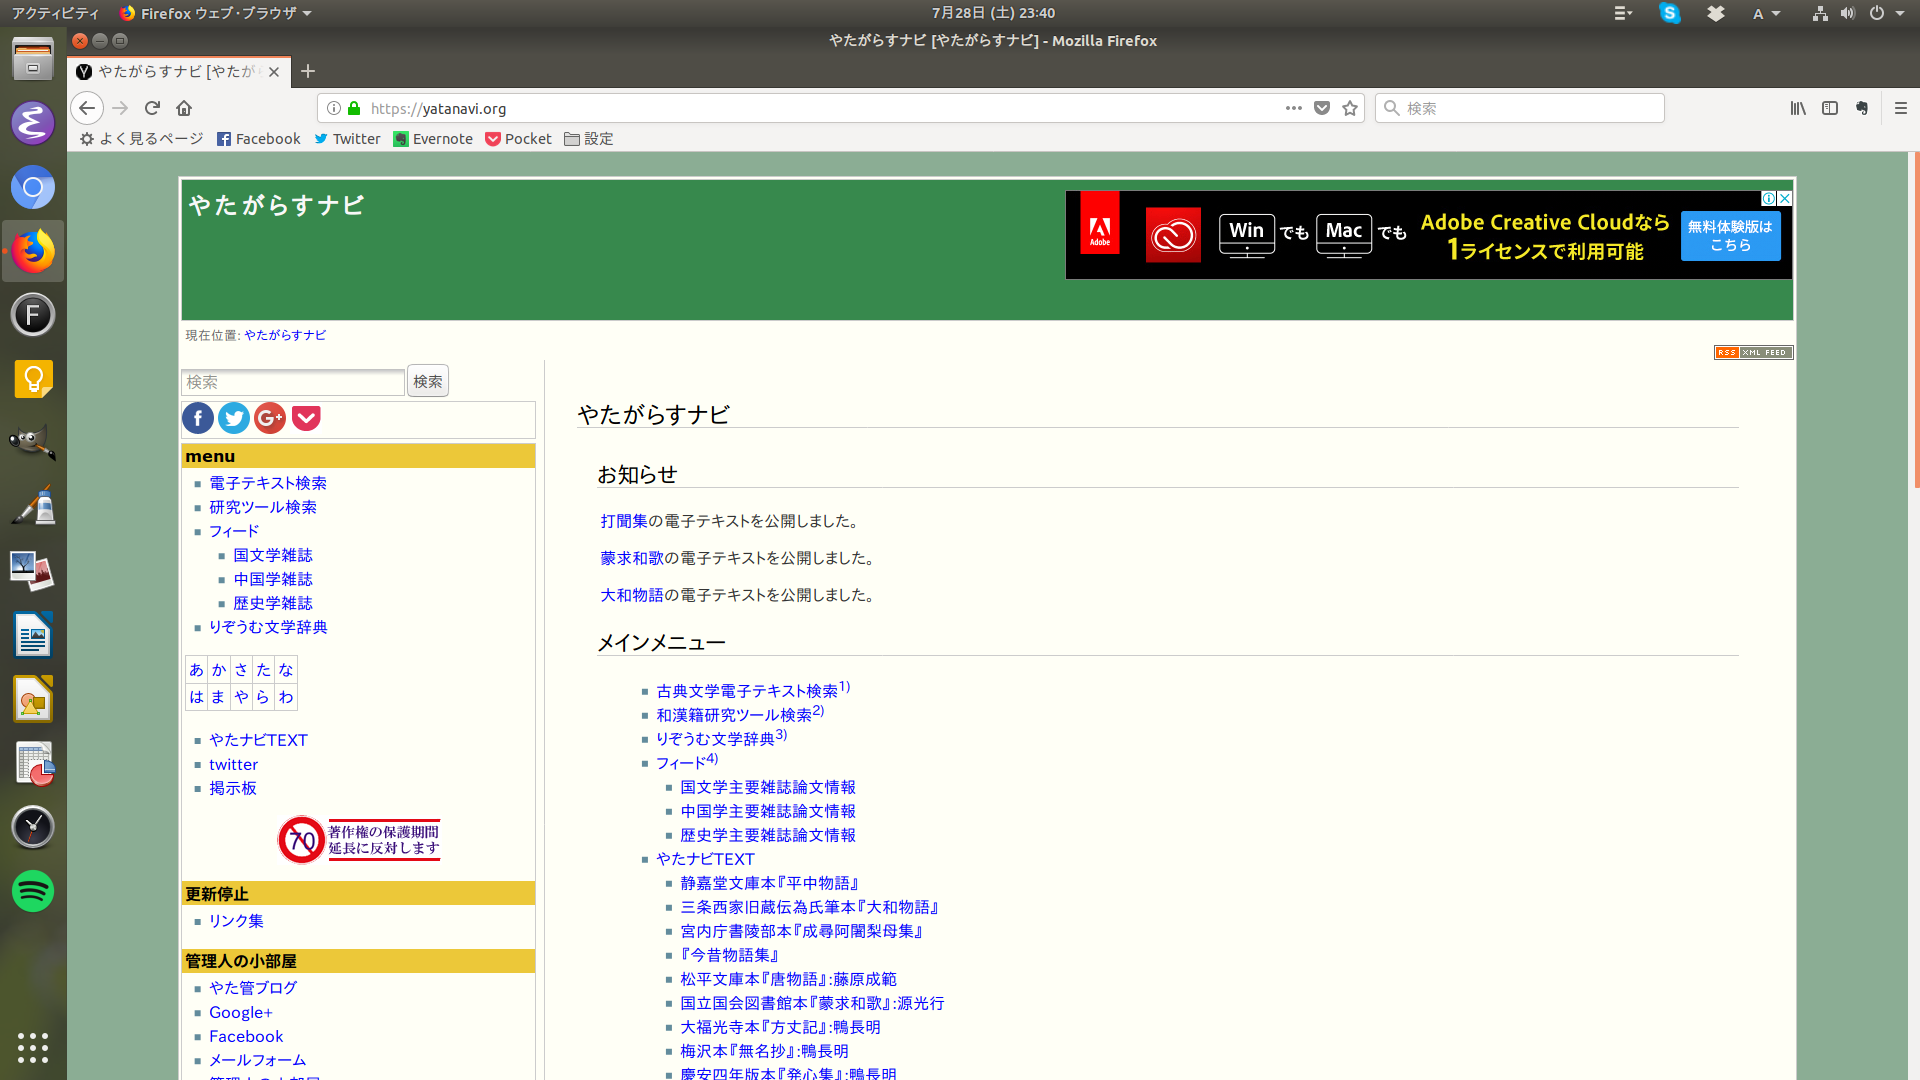This screenshot has height=1080, width=1920.
Task: Click the sidebar 検索 text input field
Action: point(292,382)
